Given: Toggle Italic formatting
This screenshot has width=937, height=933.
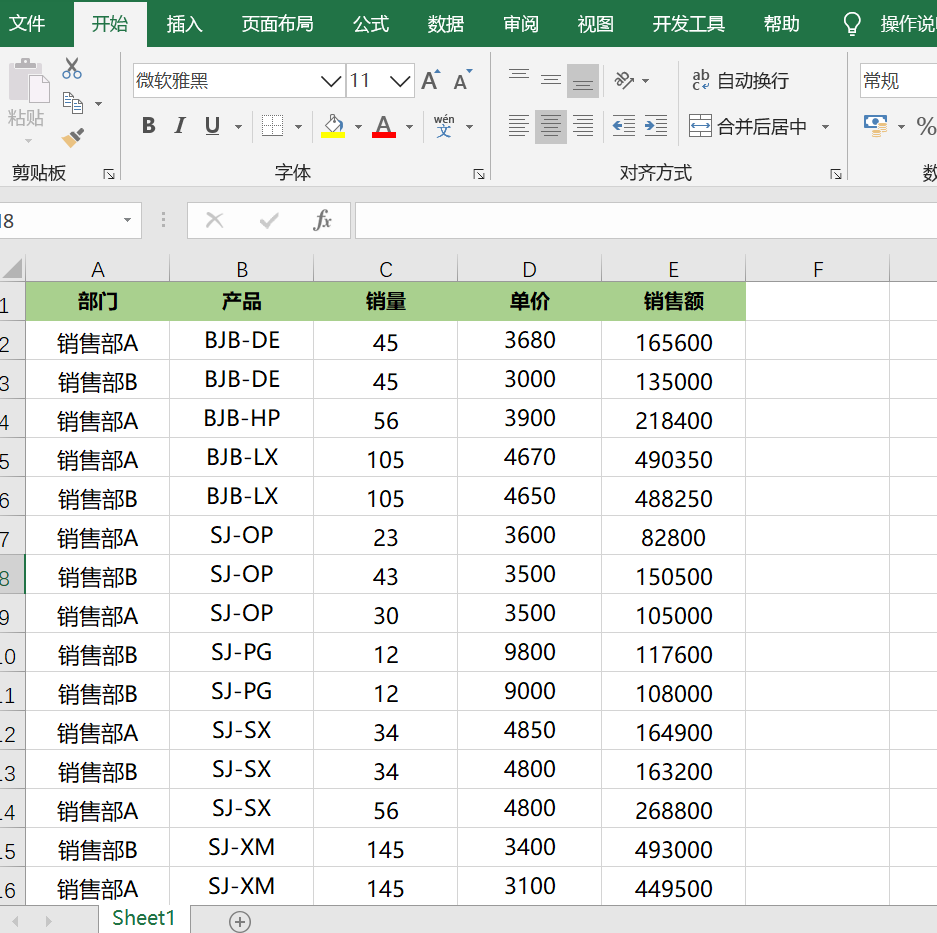Looking at the screenshot, I should 180,126.
